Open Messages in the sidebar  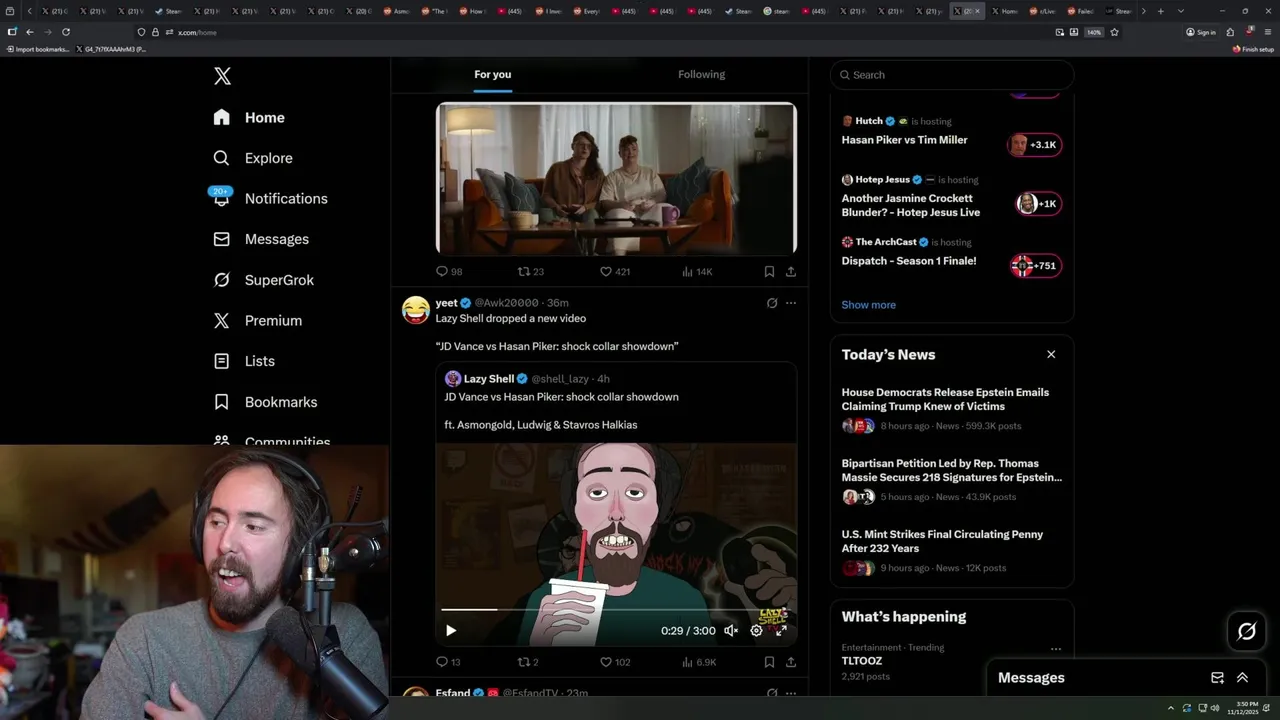(x=262, y=239)
